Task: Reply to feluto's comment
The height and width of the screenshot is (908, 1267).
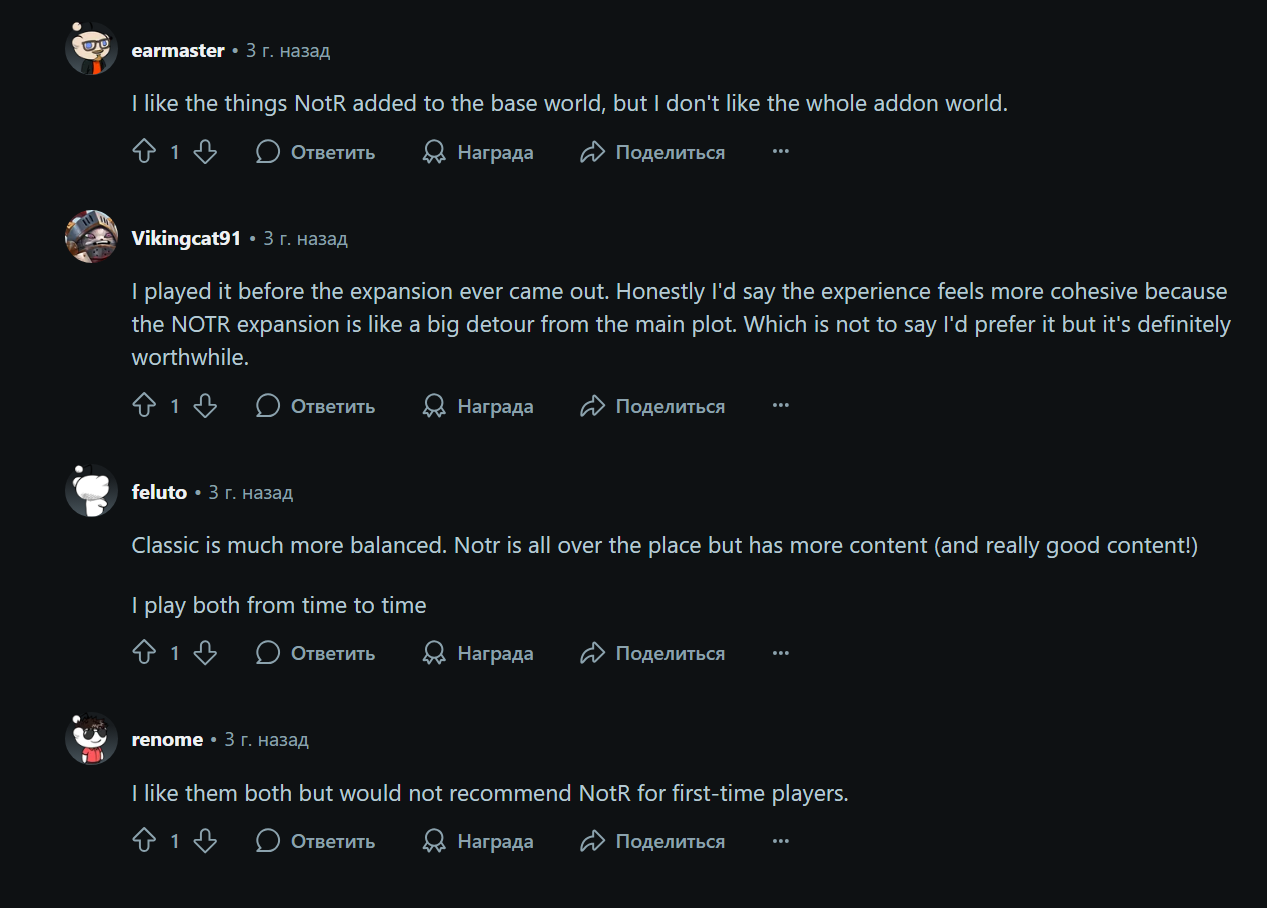Action: point(316,653)
